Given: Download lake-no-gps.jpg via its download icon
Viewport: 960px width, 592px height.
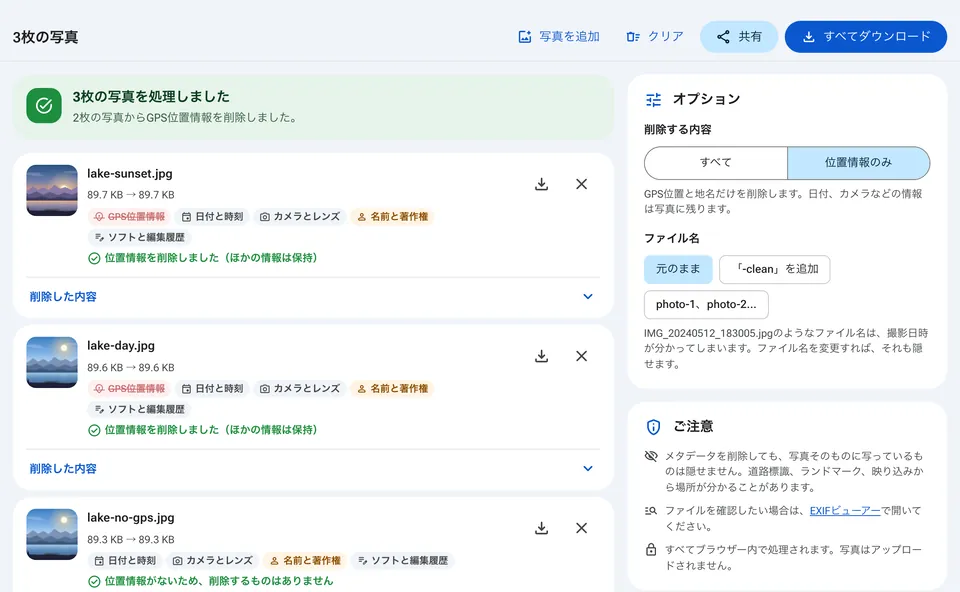Looking at the screenshot, I should (x=541, y=528).
